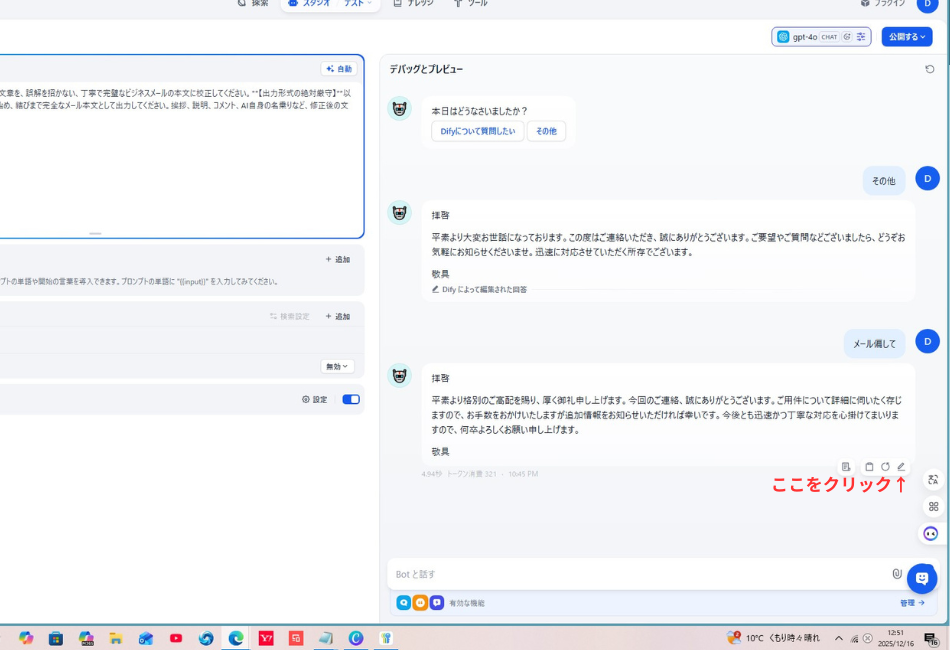Open the log via document icon beside reply

pos(846,466)
